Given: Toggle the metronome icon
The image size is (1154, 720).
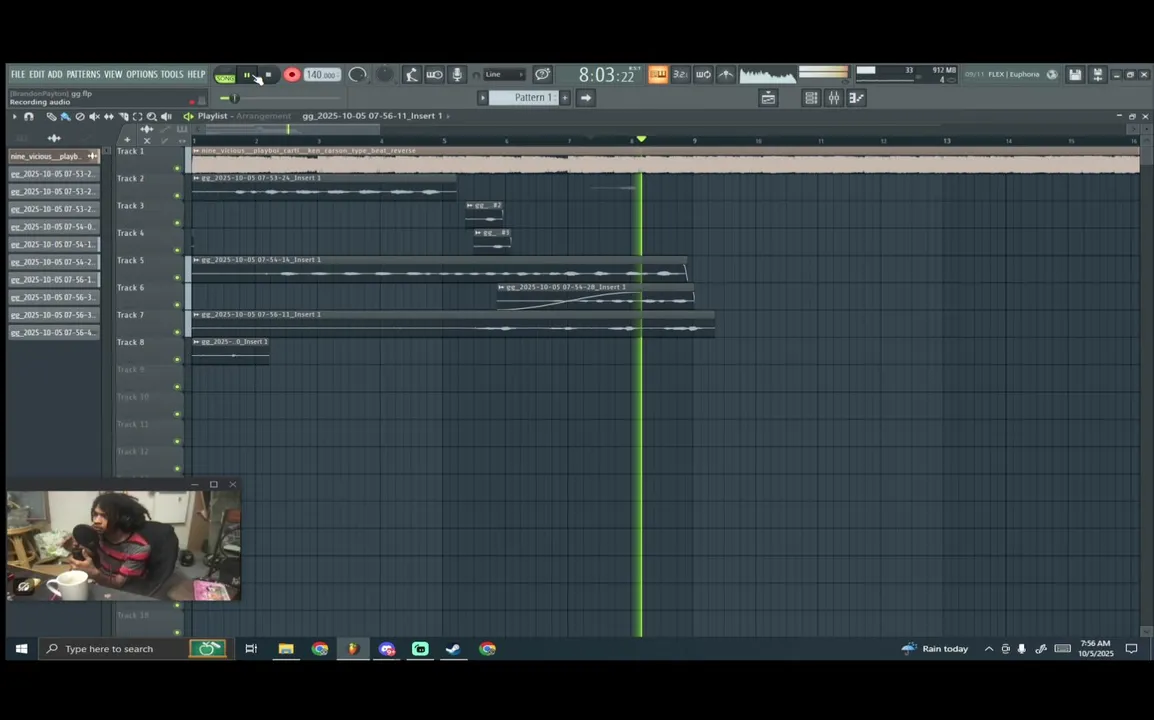Looking at the screenshot, I should (x=411, y=74).
